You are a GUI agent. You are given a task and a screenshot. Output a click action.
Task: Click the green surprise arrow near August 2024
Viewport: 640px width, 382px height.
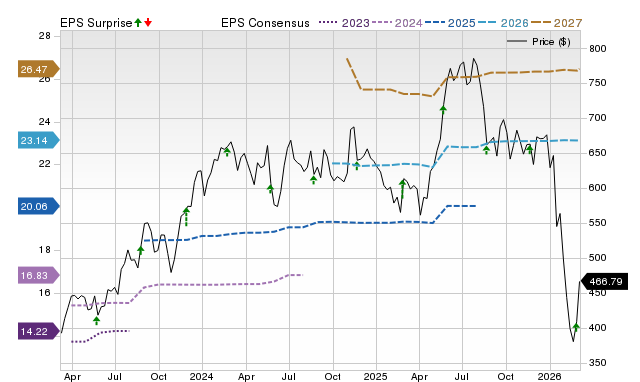click(313, 180)
